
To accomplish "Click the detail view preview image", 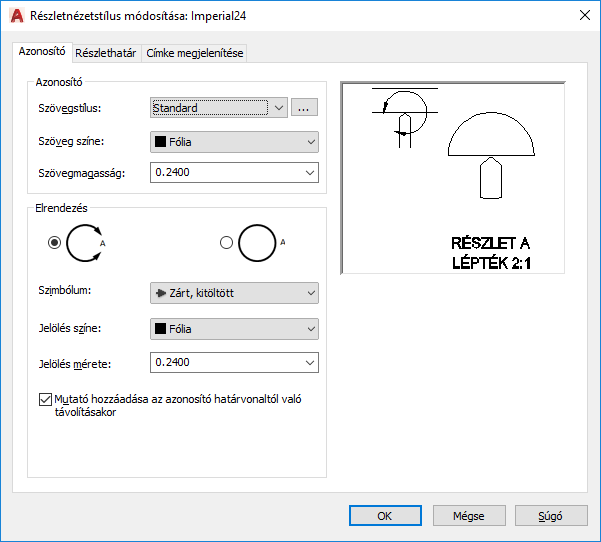I will click(x=453, y=178).
